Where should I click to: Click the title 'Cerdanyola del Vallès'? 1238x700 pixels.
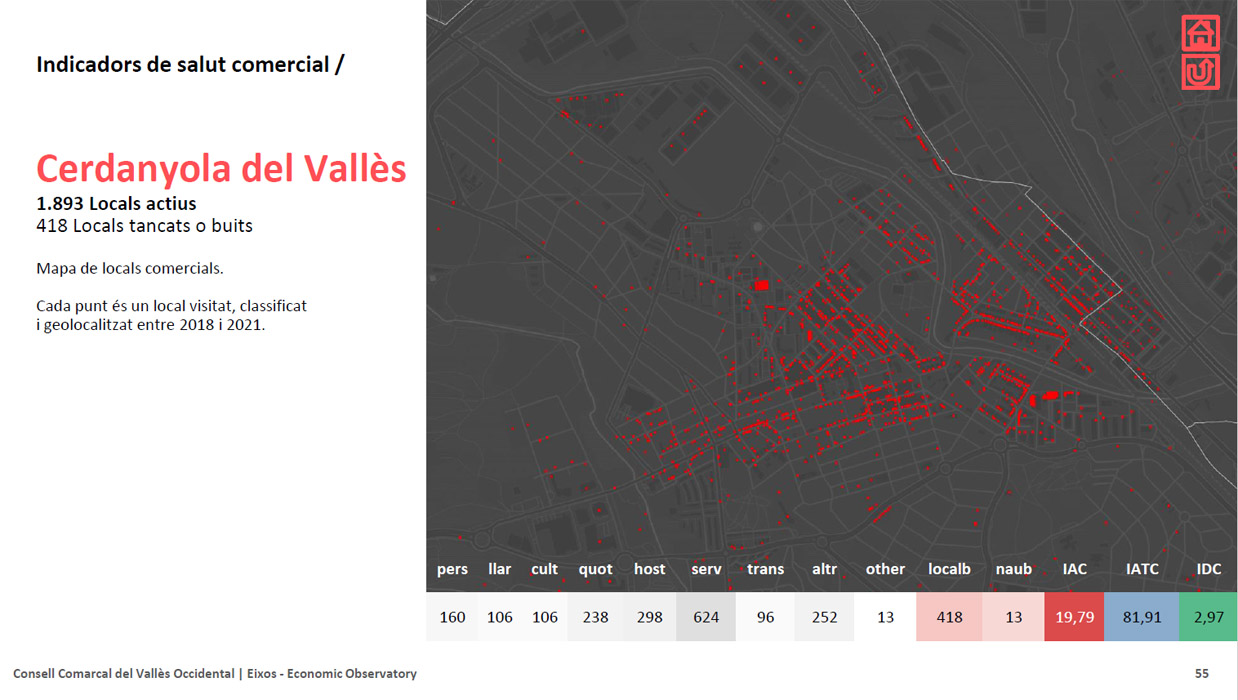[x=221, y=168]
